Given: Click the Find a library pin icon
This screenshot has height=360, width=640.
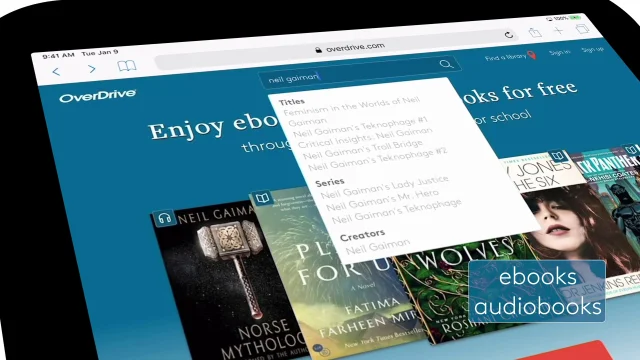Looking at the screenshot, I should (531, 55).
